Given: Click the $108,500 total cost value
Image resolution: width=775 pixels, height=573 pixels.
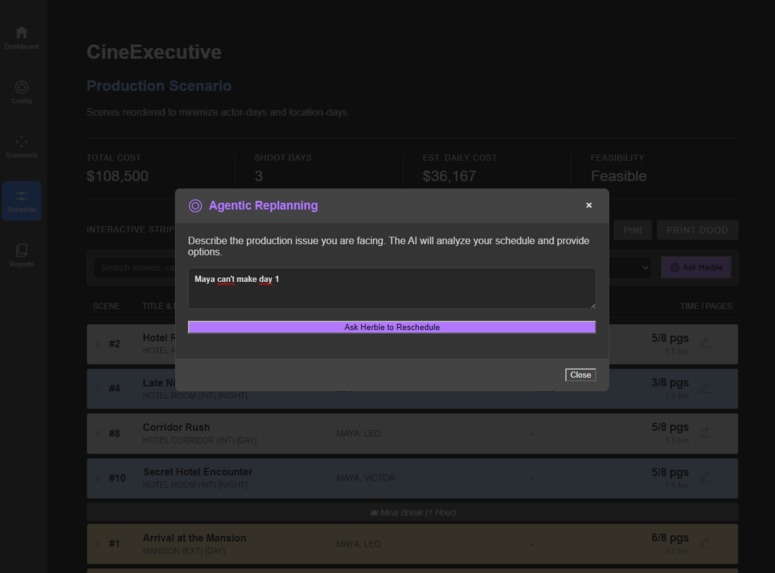Looking at the screenshot, I should point(117,176).
